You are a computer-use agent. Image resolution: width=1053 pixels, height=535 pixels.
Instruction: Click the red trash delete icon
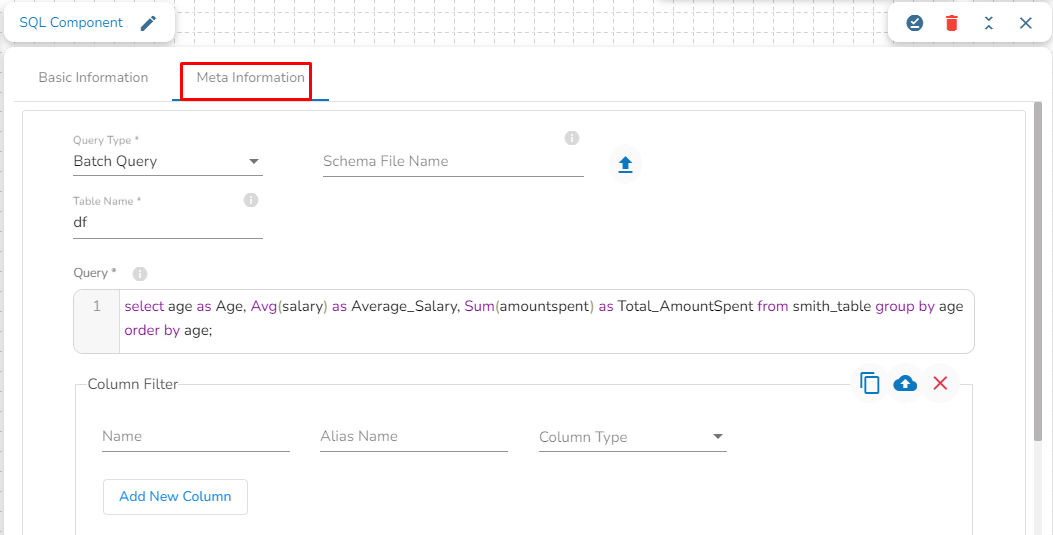point(951,22)
